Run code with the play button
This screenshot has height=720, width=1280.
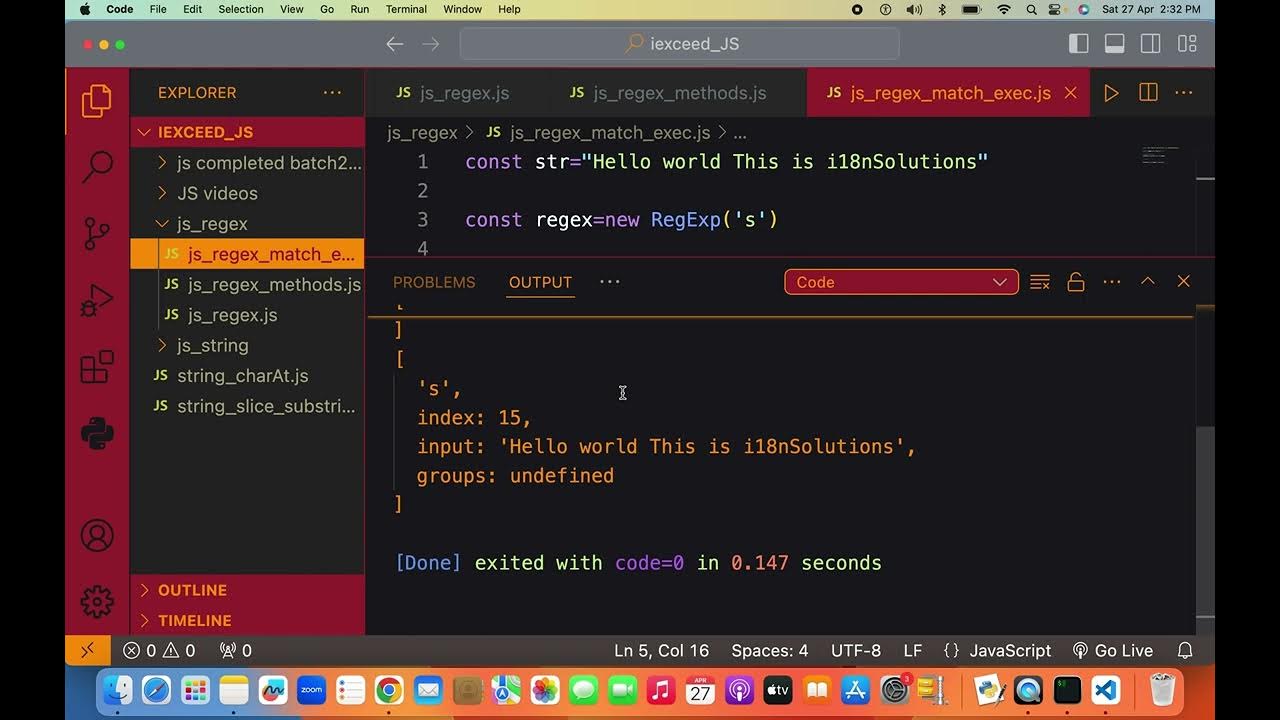click(1111, 93)
